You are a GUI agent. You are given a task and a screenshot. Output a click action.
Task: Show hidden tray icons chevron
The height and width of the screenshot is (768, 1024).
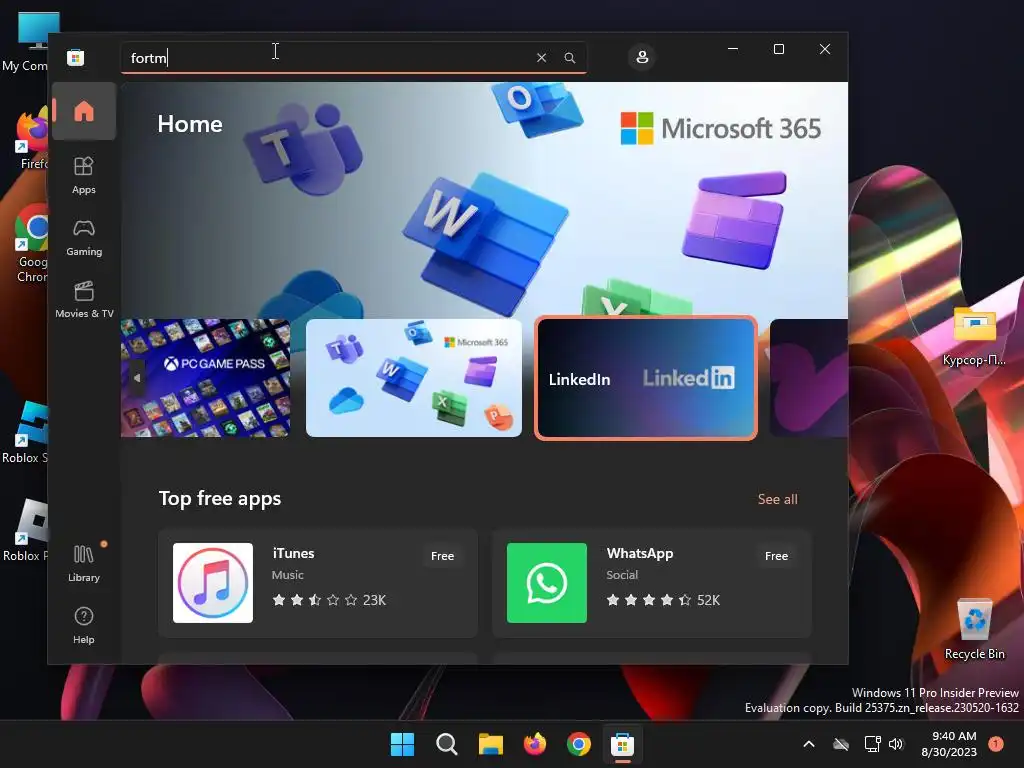808,744
